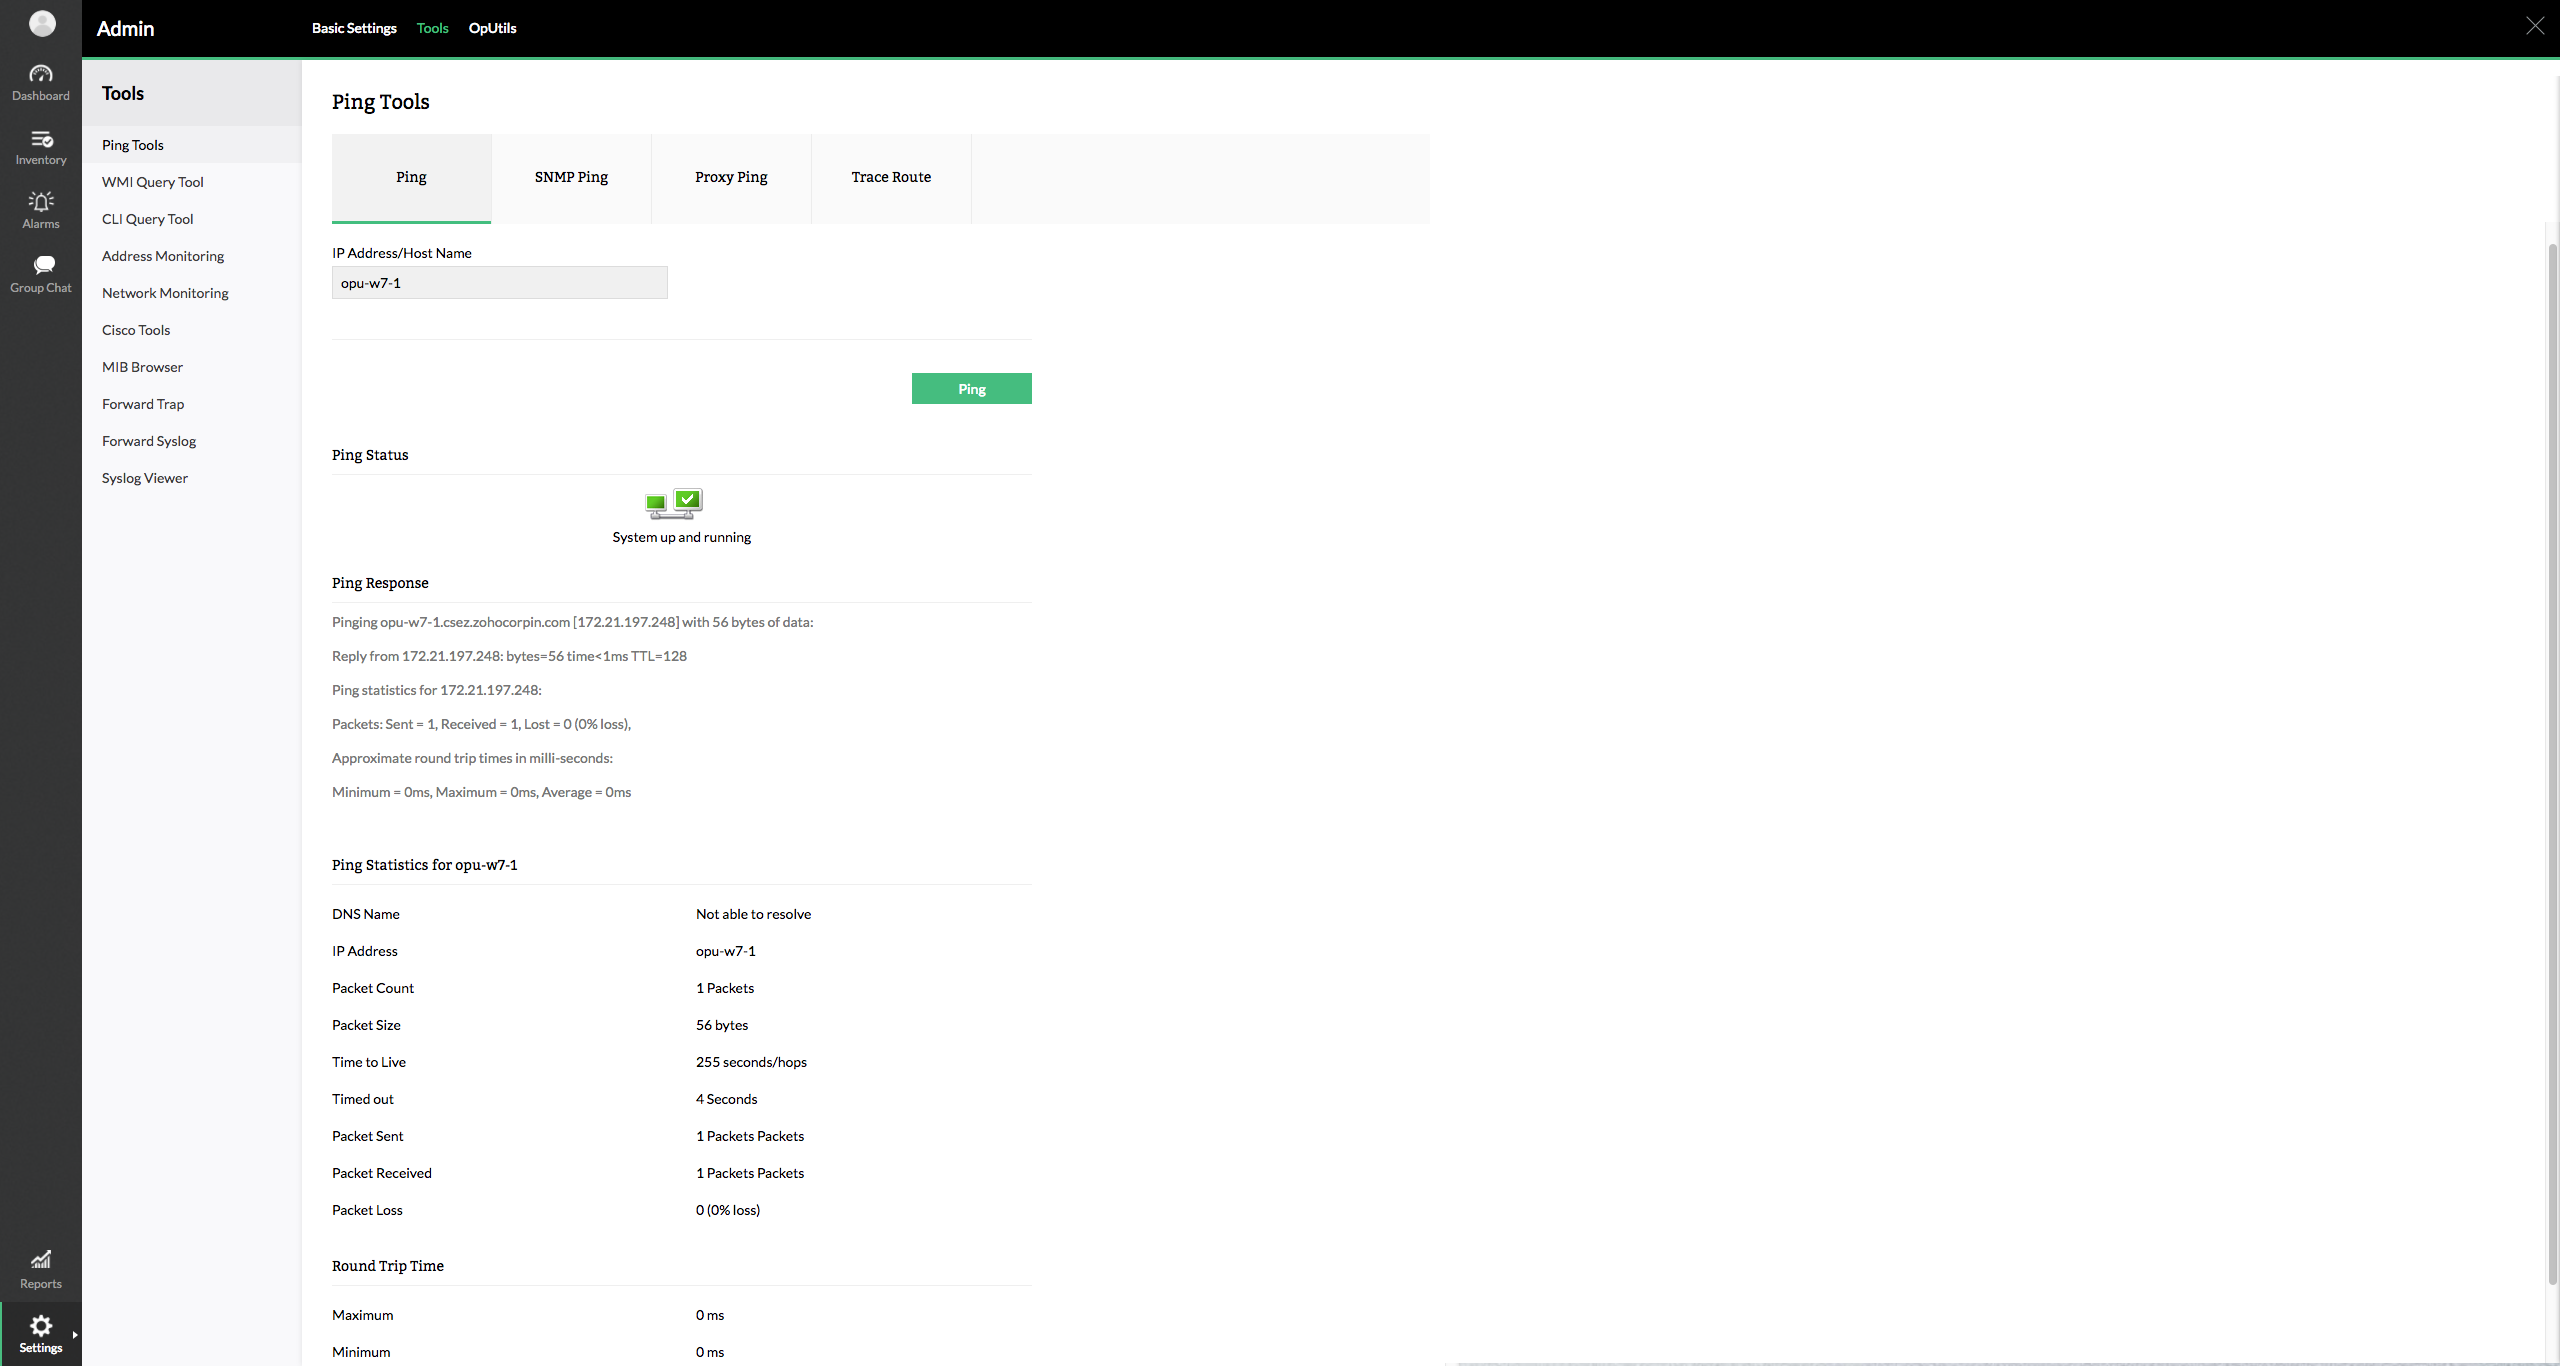The width and height of the screenshot is (2560, 1366).
Task: Click the user profile avatar icon
Action: (42, 23)
